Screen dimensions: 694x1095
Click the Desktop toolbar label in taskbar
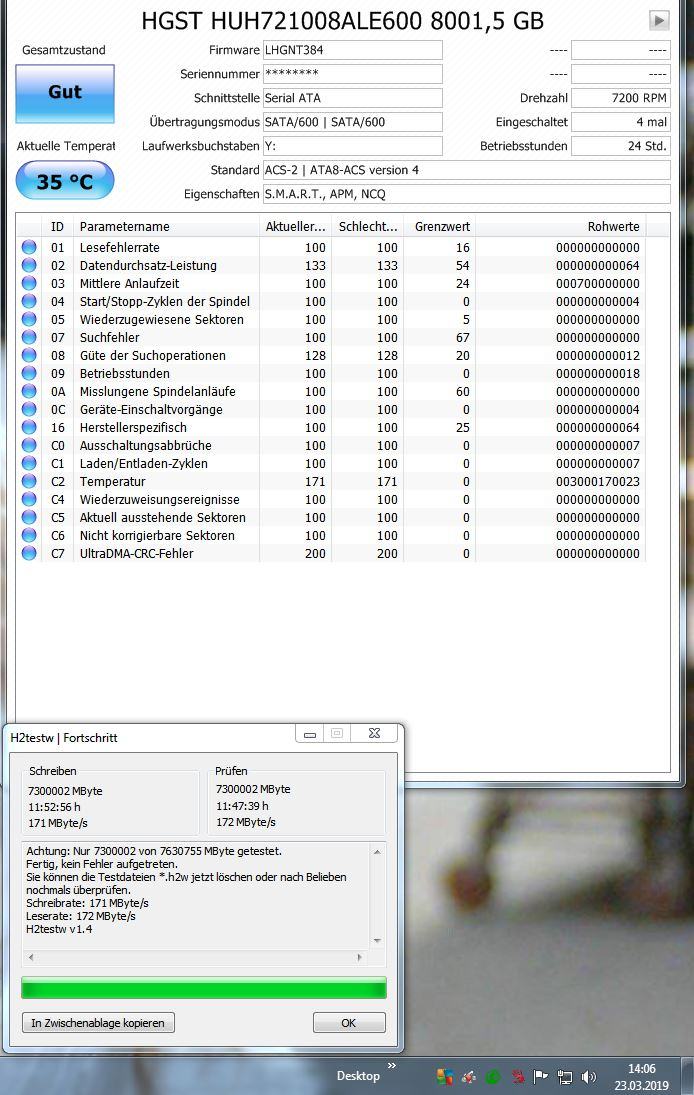(x=358, y=1076)
